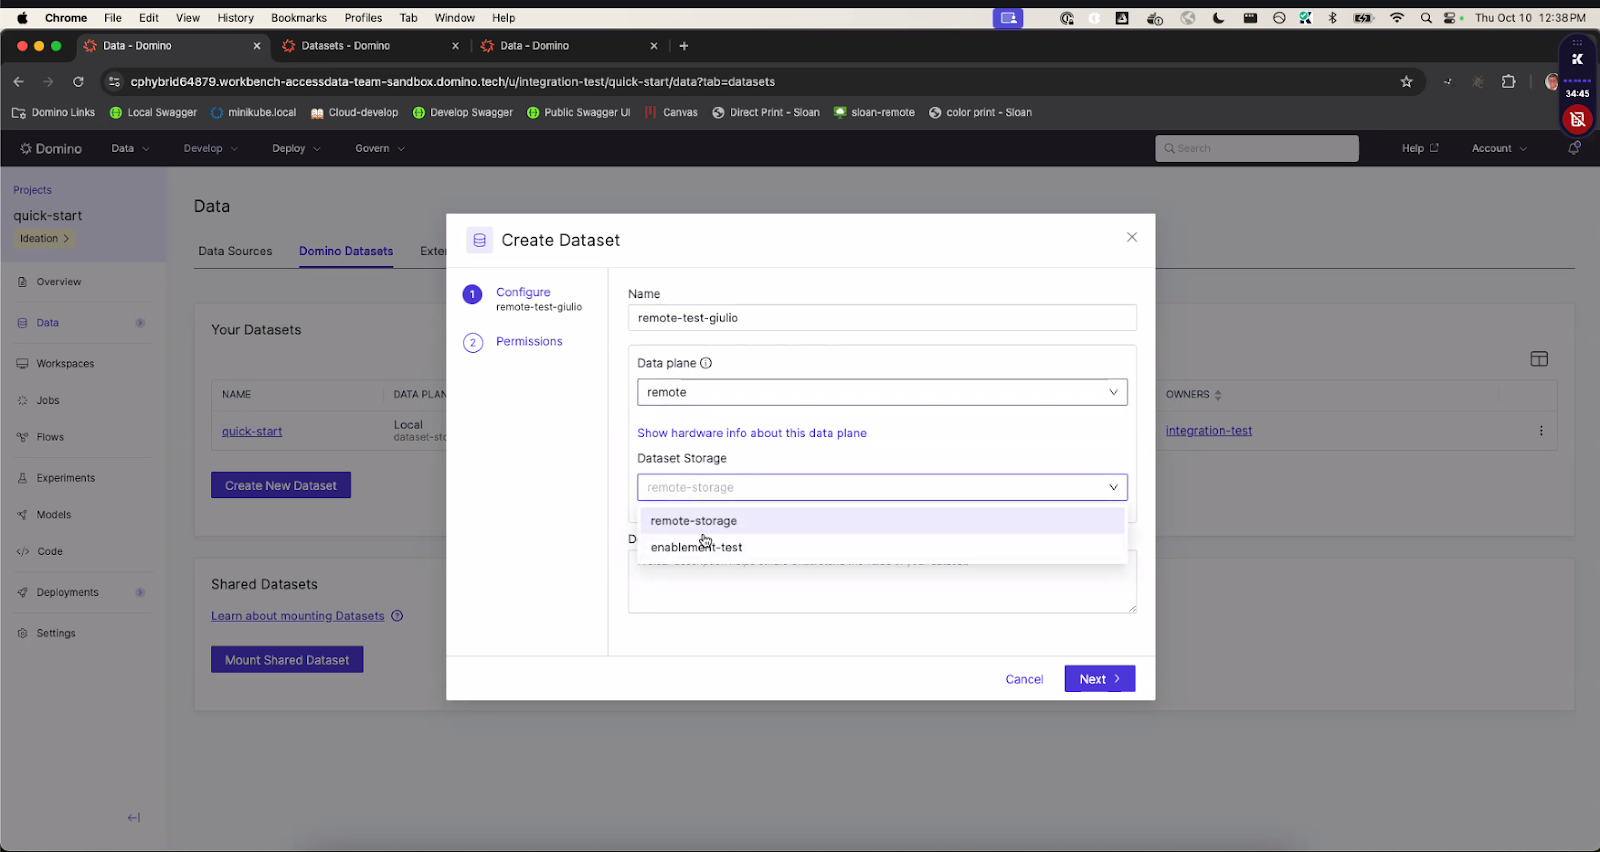Open the Account dropdown

(x=1499, y=148)
